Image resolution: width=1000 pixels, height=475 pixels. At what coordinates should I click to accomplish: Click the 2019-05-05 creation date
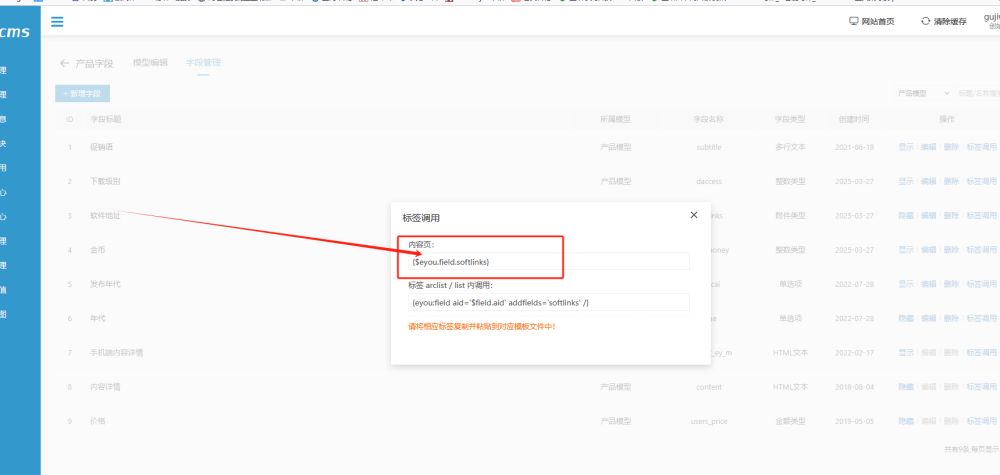pos(854,421)
